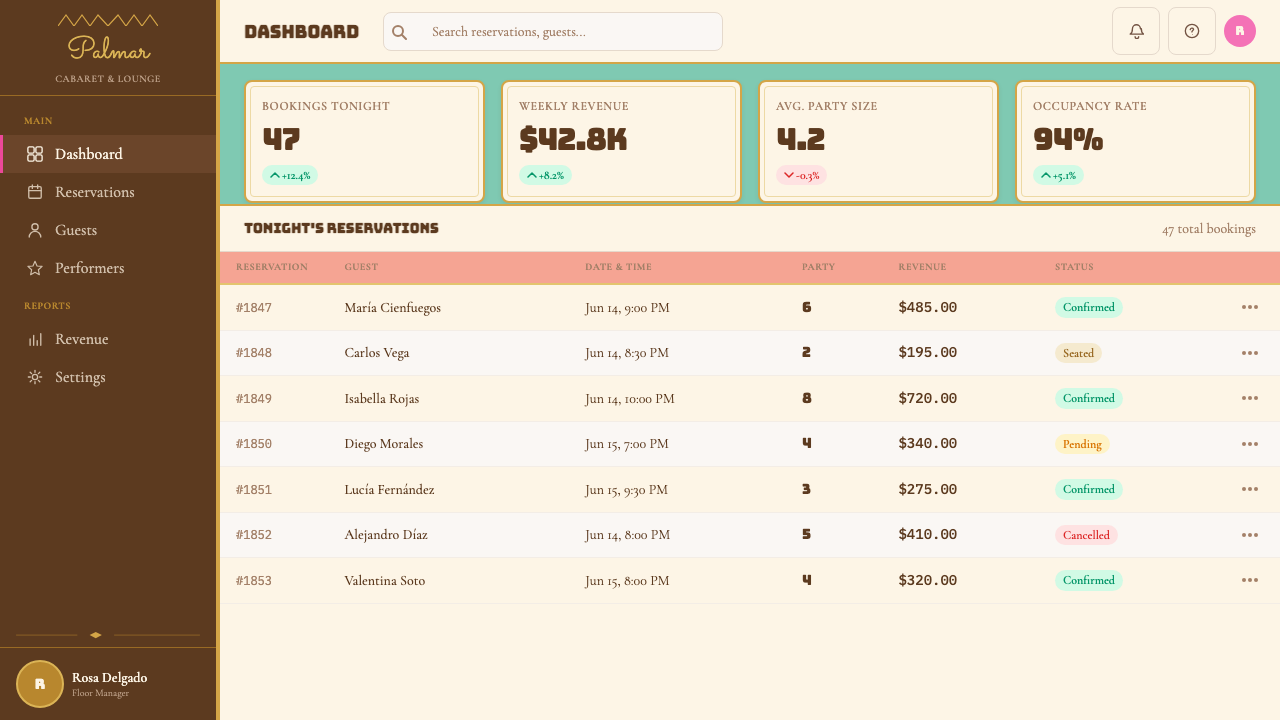Click the Reservations calendar icon
This screenshot has height=720, width=1280.
click(x=35, y=192)
